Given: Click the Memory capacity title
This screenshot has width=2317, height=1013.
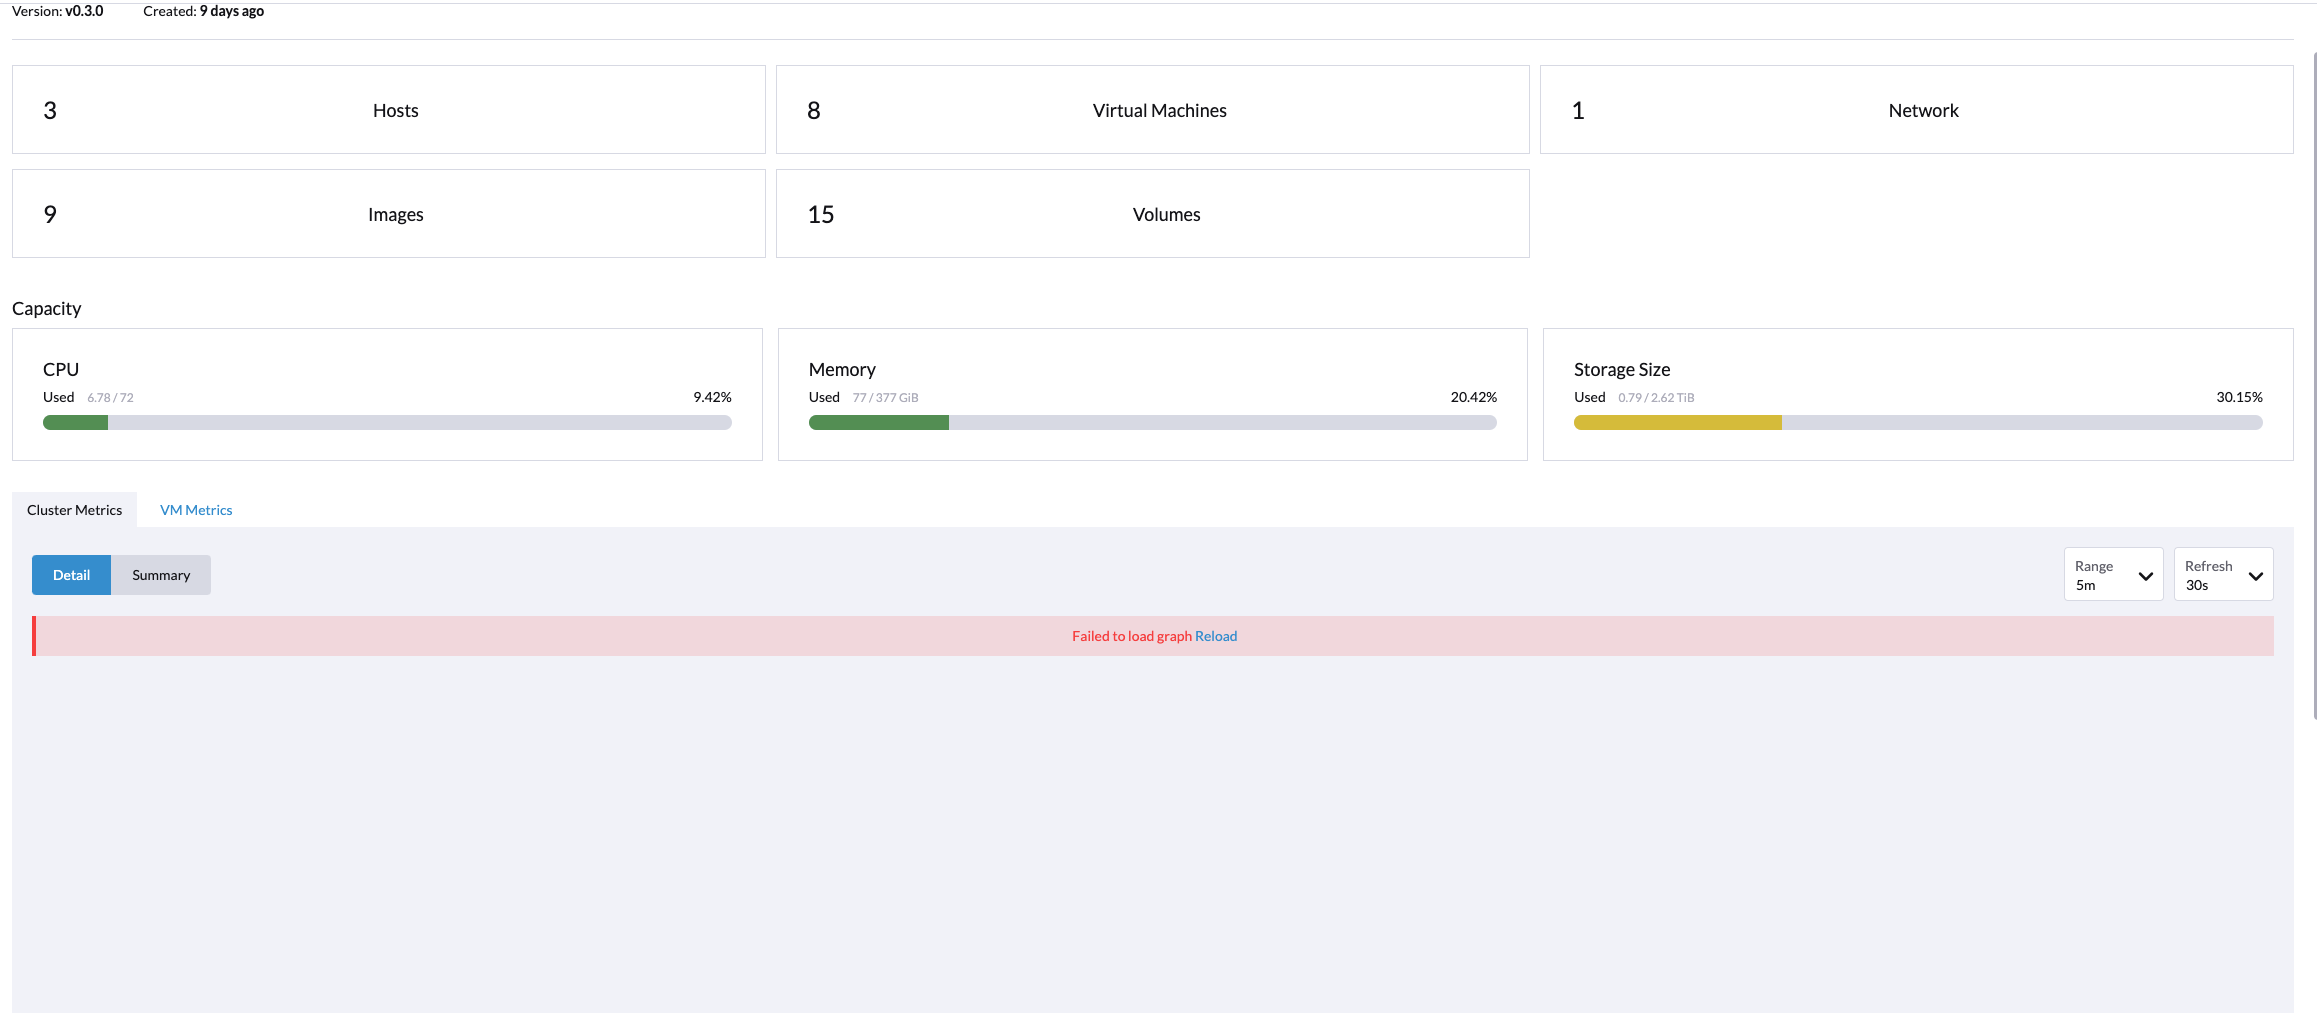Looking at the screenshot, I should pos(842,370).
